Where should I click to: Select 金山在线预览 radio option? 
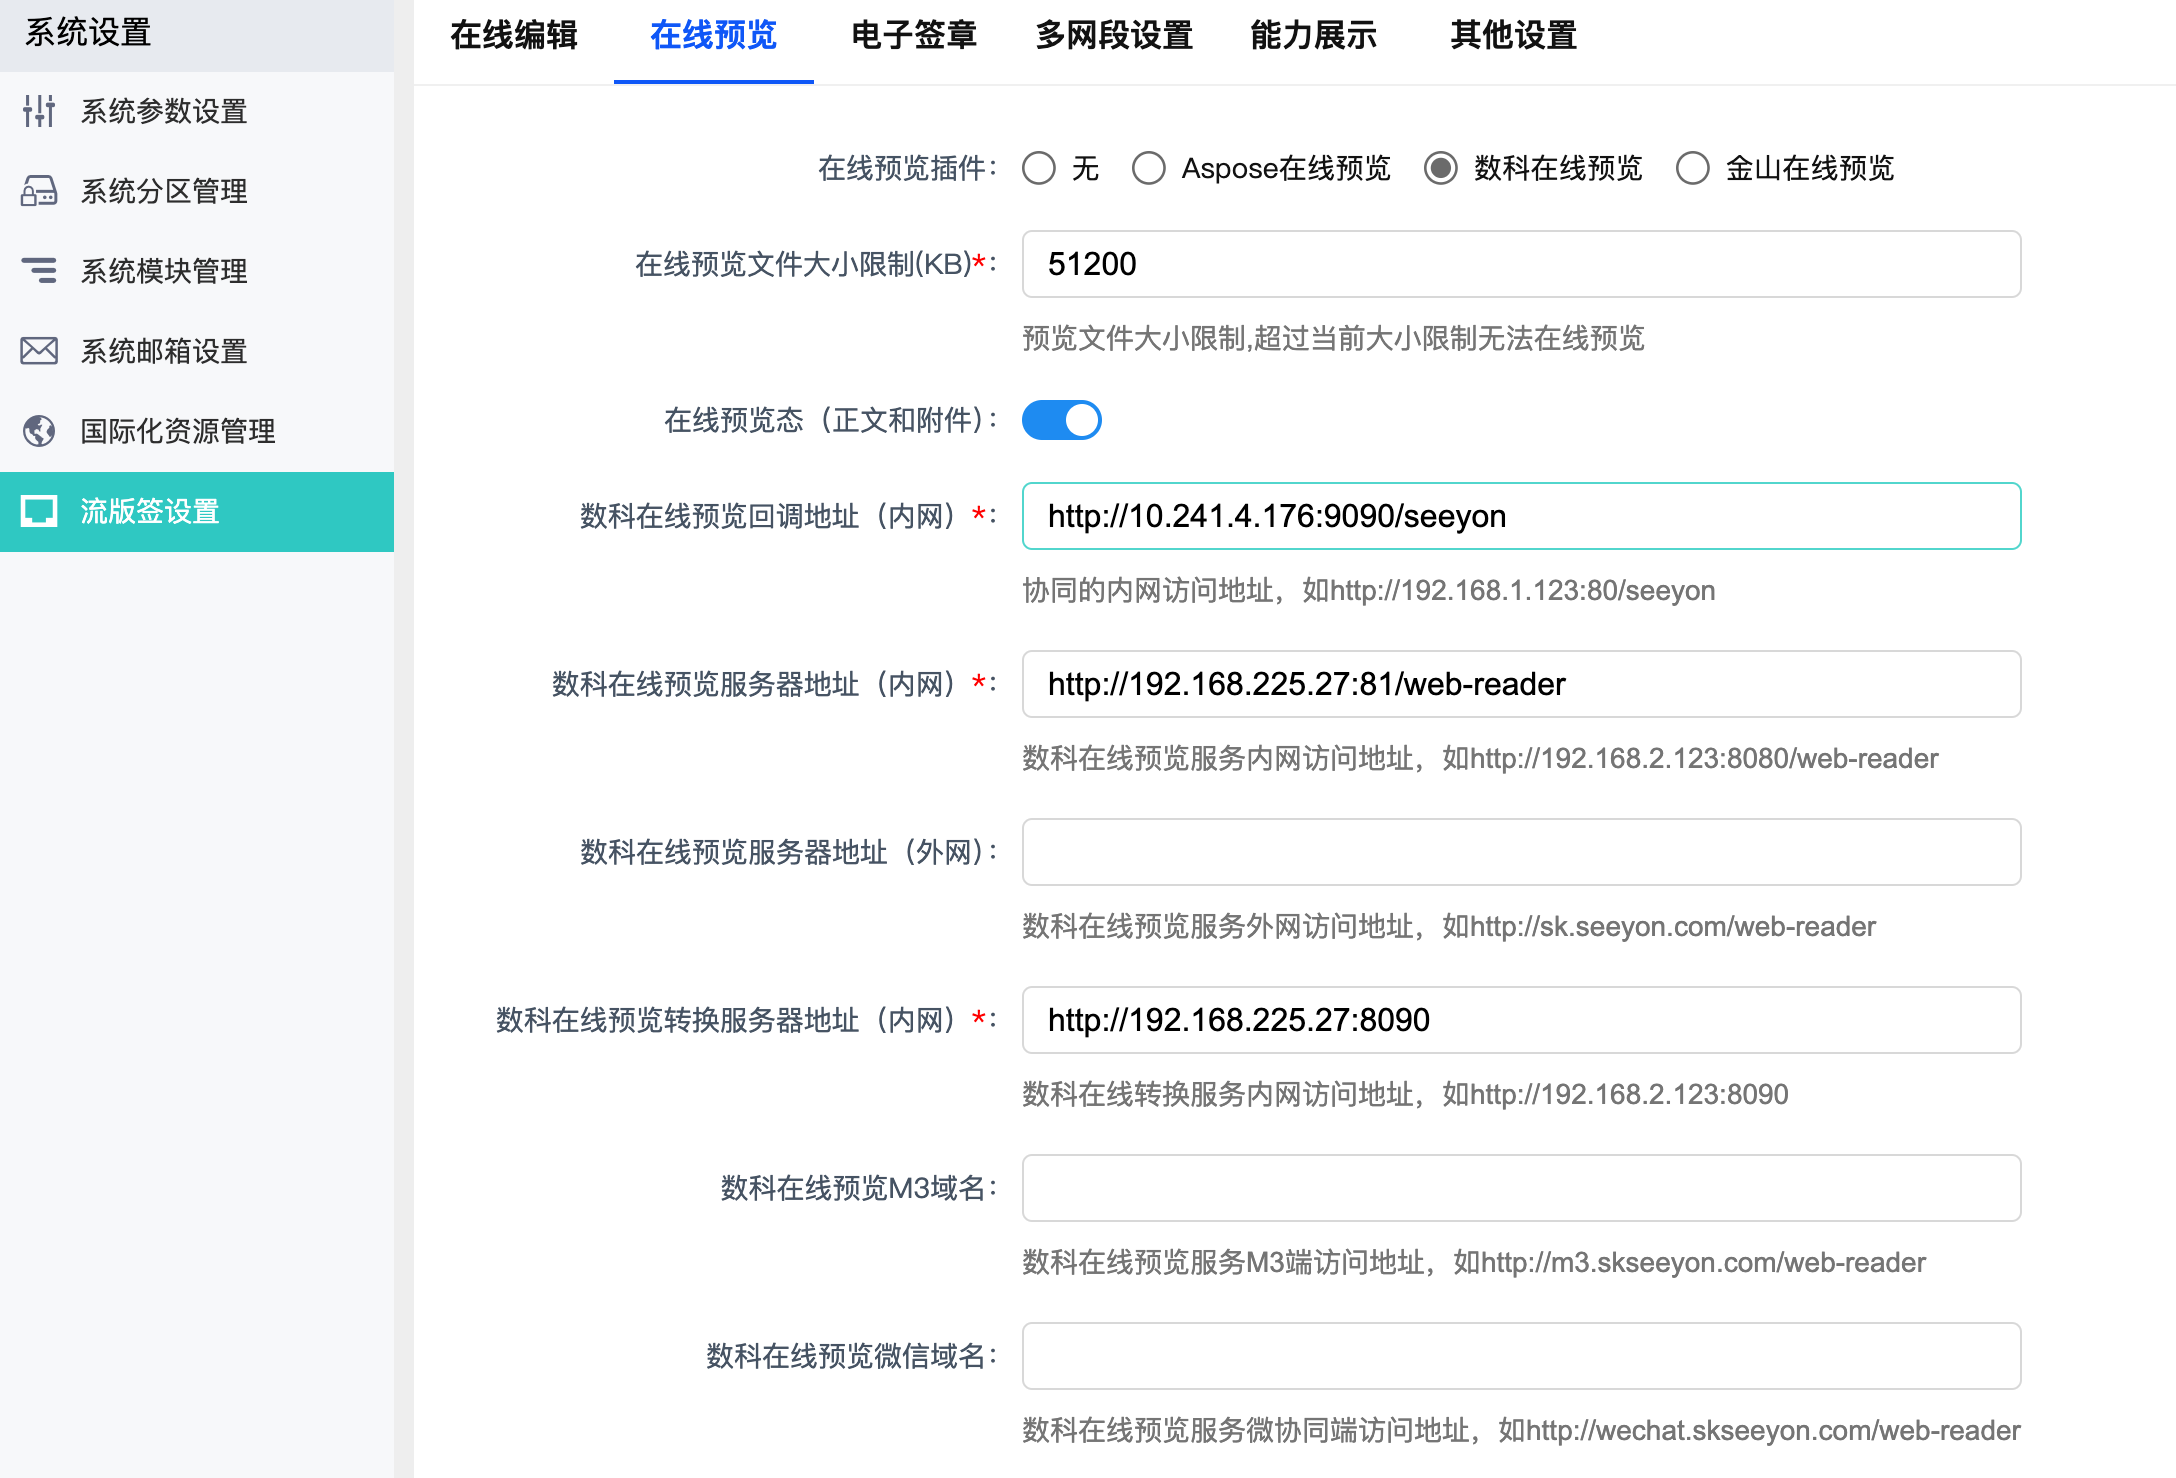coord(1693,168)
